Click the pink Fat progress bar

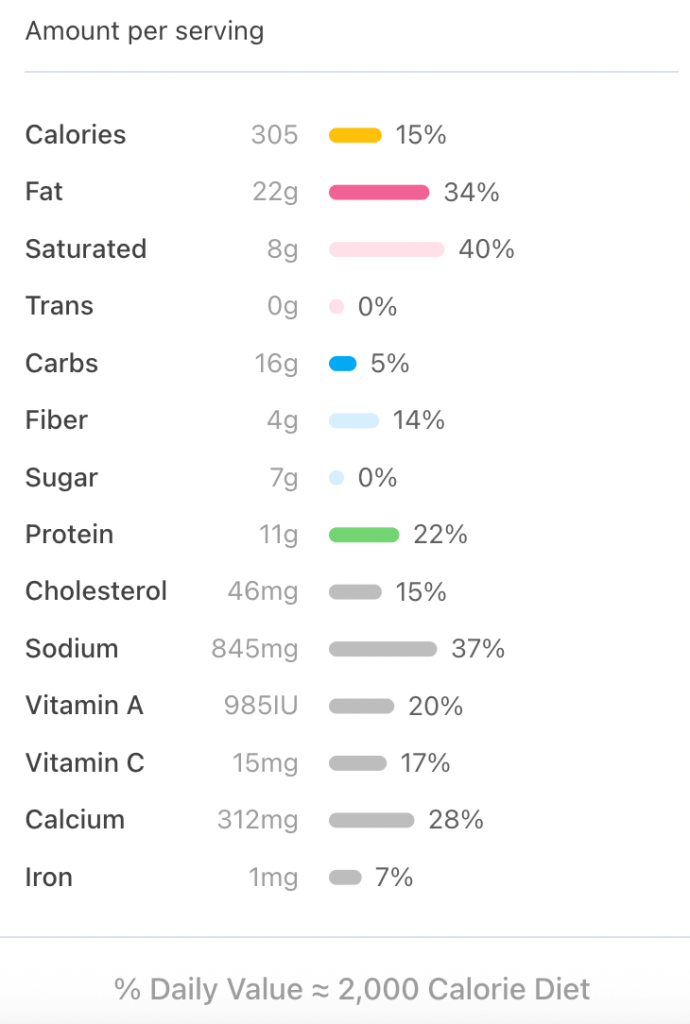[x=379, y=192]
